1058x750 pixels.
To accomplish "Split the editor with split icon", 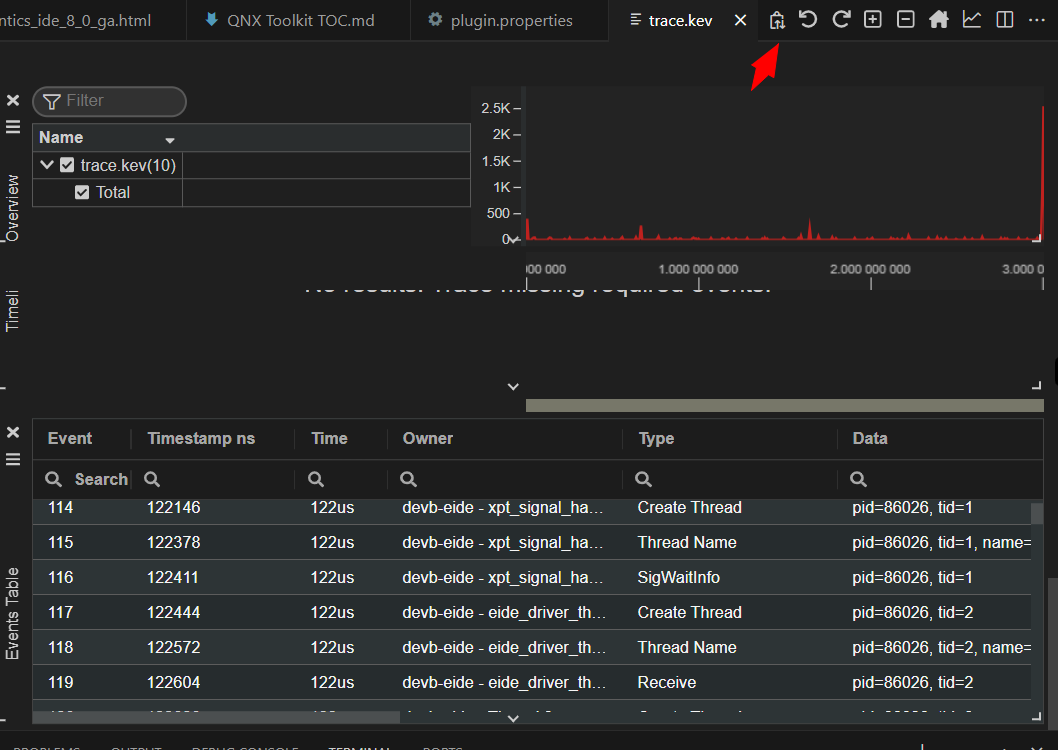I will click(x=1005, y=20).
